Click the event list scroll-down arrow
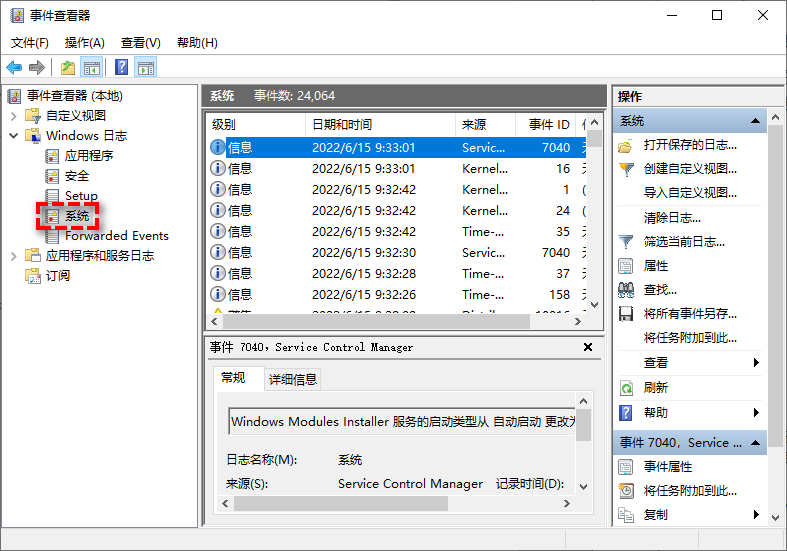This screenshot has height=551, width=787. click(595, 305)
